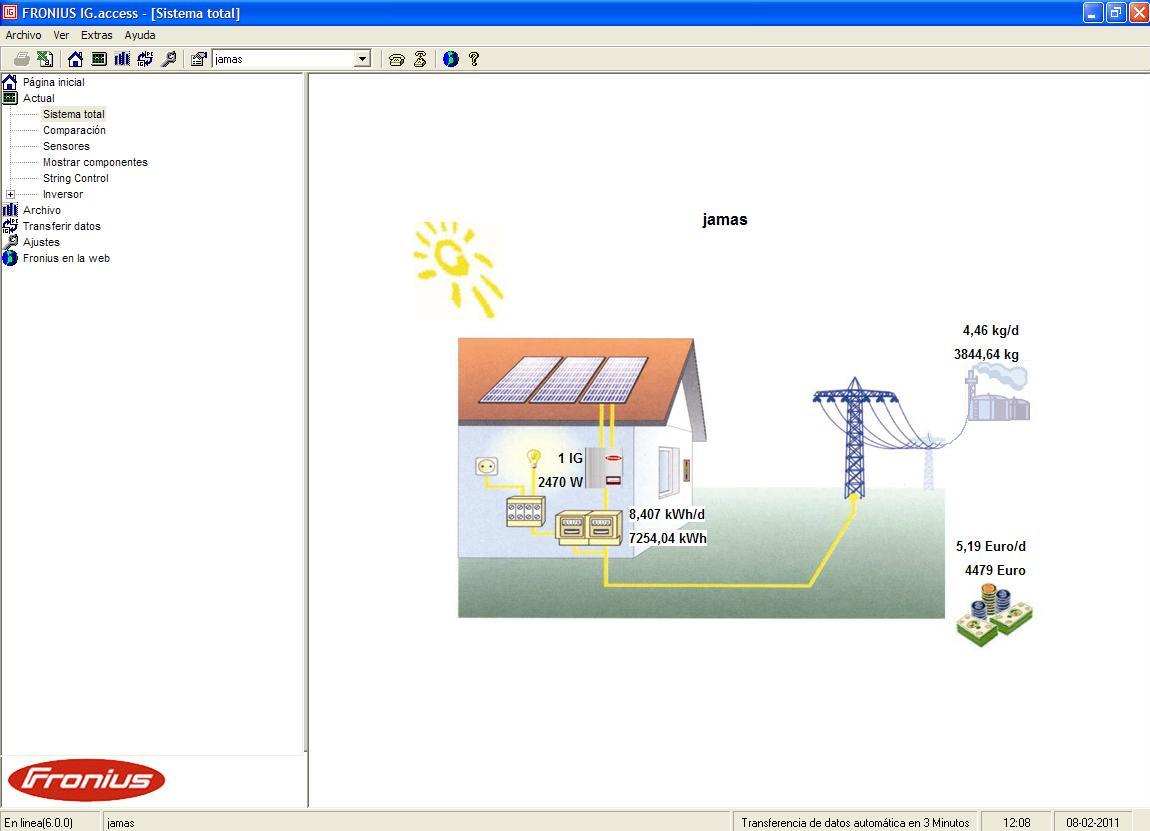This screenshot has width=1150, height=831.
Task: Click the money stack graphic
Action: (995, 615)
